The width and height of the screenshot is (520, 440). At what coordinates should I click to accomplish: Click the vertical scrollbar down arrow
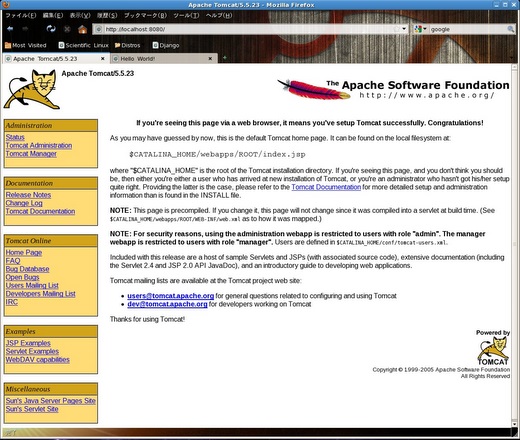pos(515,424)
